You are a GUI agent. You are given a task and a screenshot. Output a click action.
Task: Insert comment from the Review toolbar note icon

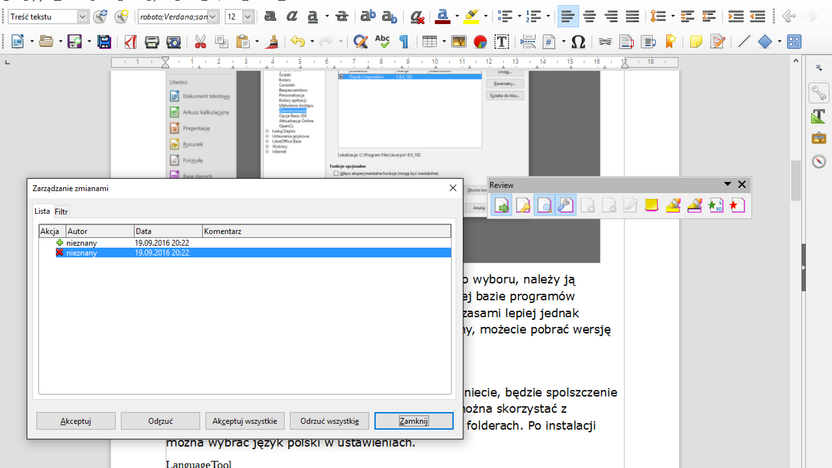click(652, 205)
